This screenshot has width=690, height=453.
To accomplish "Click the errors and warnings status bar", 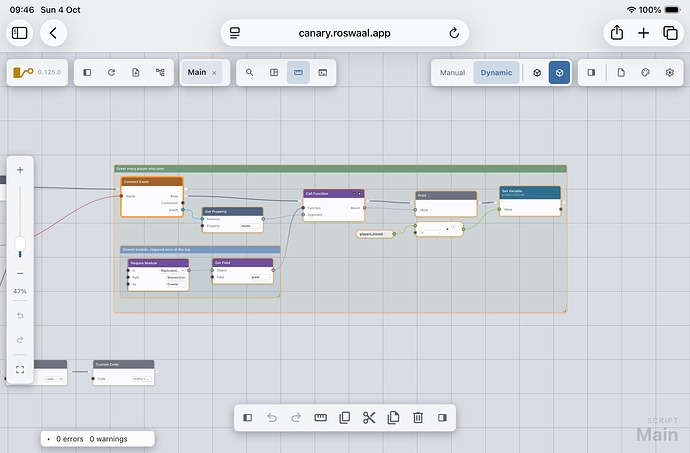I will pyautogui.click(x=98, y=439).
